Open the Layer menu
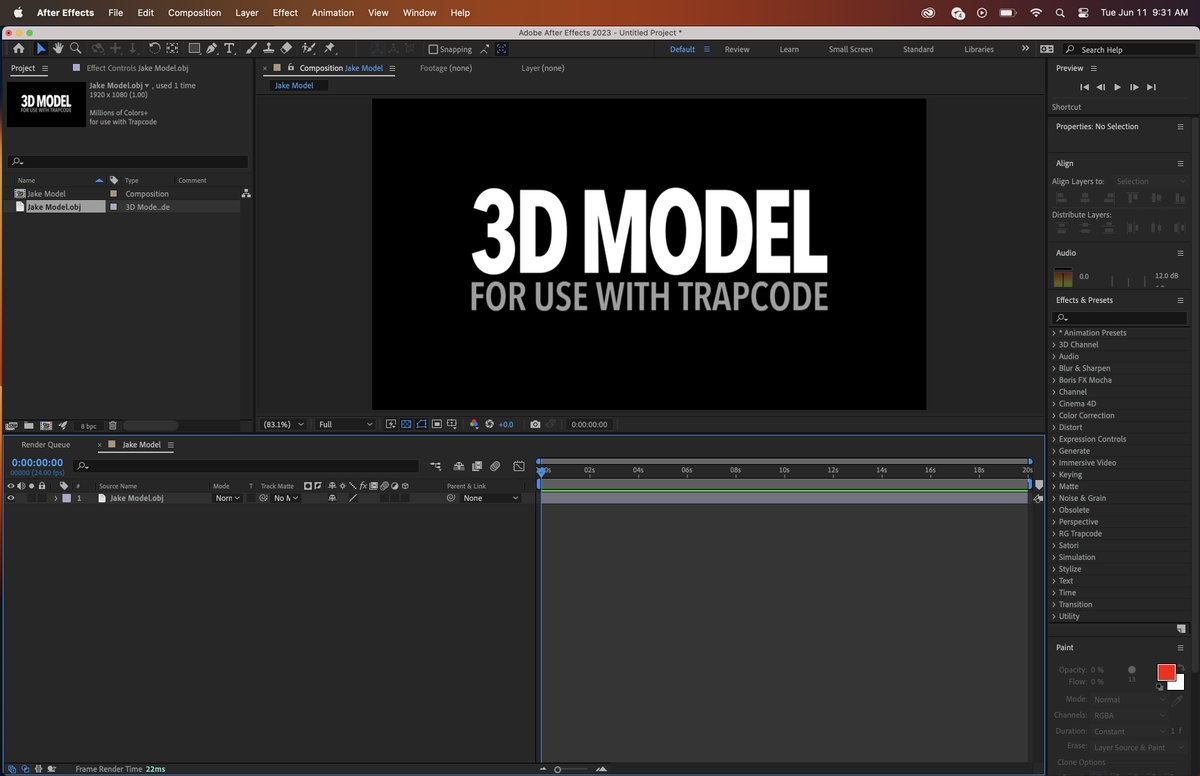The image size is (1200, 776). point(246,13)
